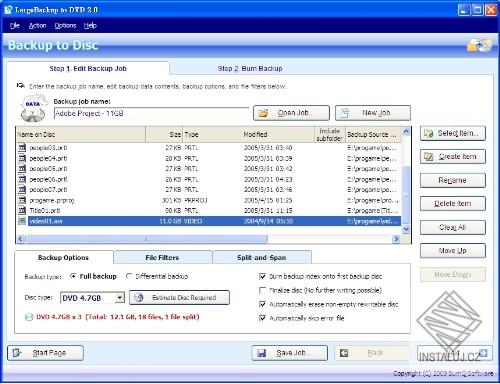Click file list scroll up arrow

pyautogui.click(x=406, y=132)
